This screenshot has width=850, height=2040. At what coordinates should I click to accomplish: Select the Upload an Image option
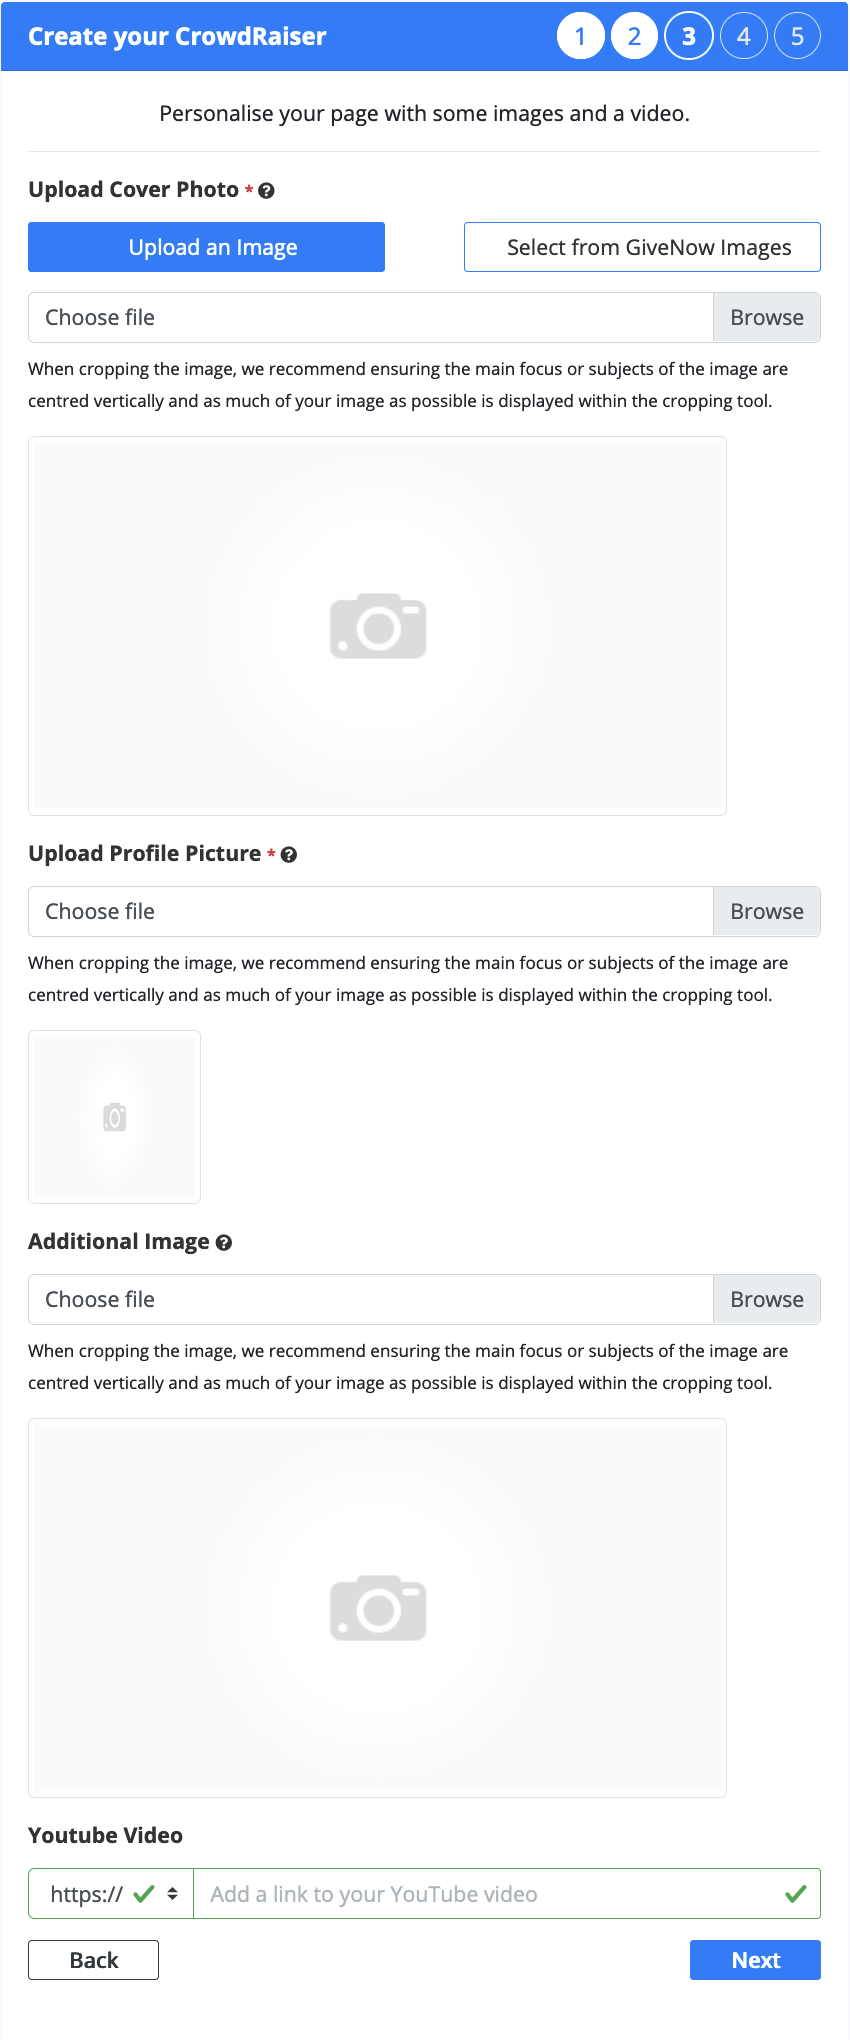[x=206, y=247]
